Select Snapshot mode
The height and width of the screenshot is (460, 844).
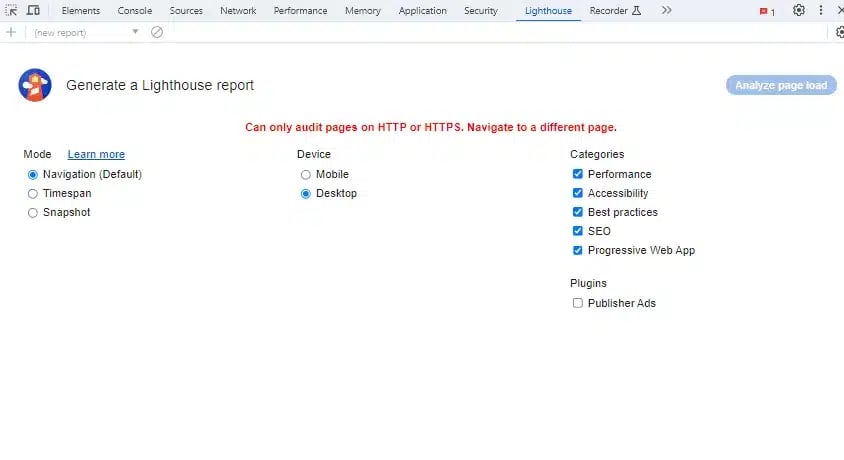33,213
